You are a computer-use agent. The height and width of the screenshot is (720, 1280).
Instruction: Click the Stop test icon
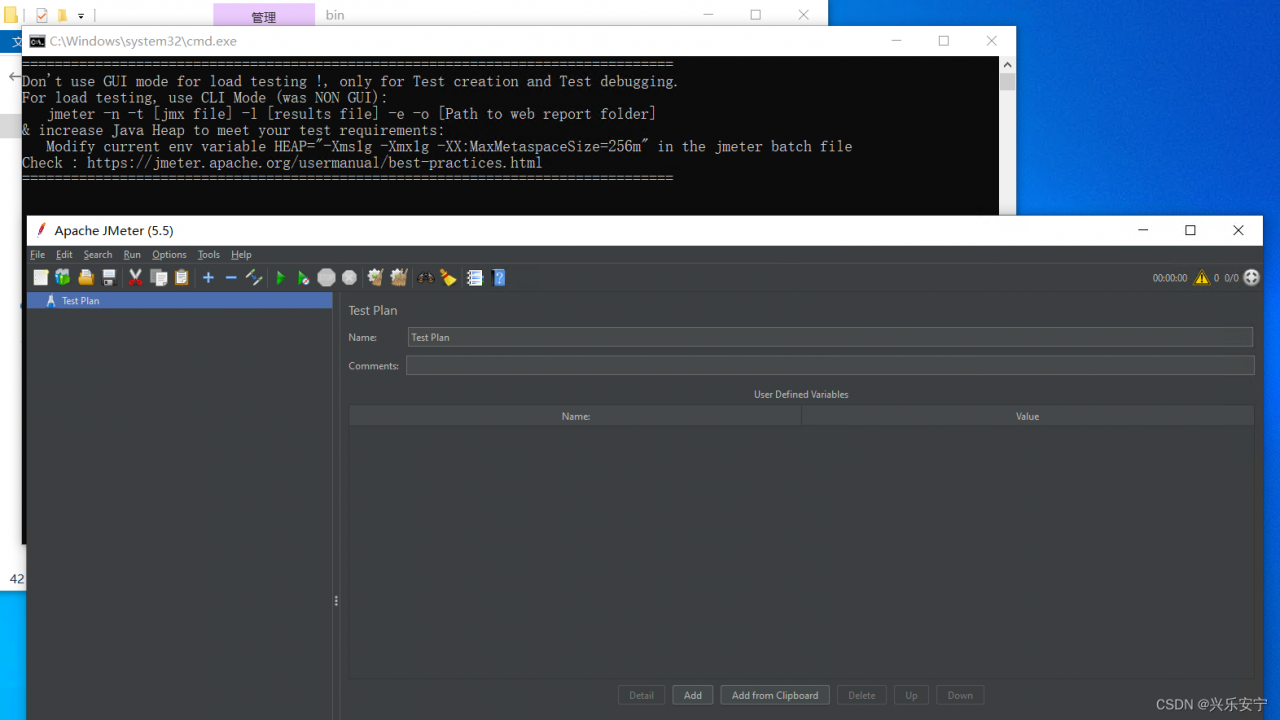tap(326, 278)
